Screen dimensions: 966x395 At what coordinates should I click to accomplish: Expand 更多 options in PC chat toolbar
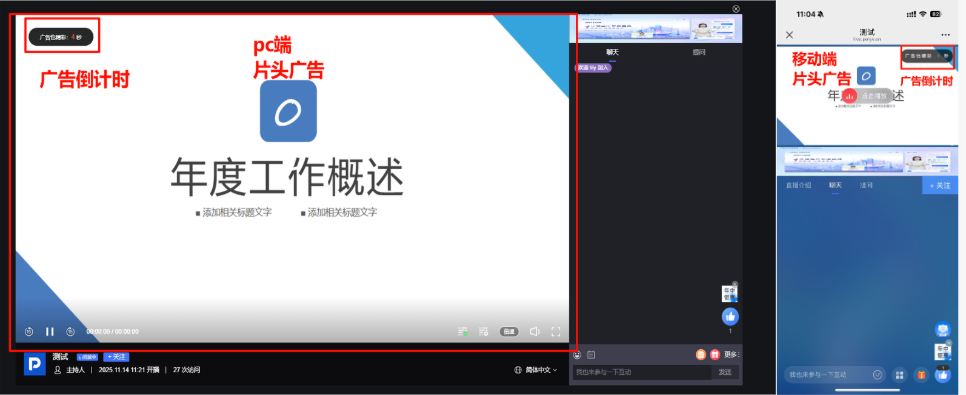click(x=731, y=354)
